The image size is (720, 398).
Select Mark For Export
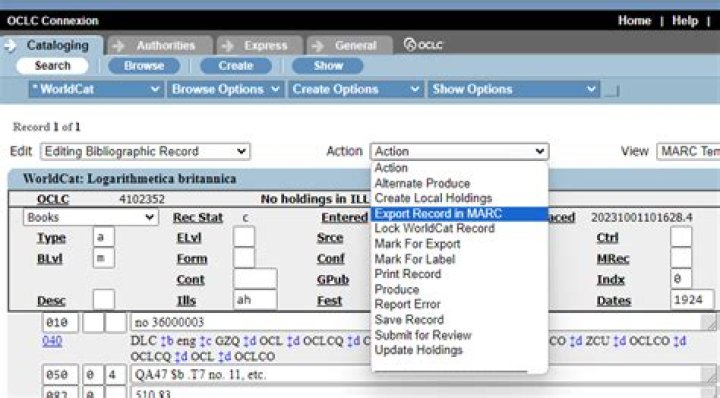459,244
